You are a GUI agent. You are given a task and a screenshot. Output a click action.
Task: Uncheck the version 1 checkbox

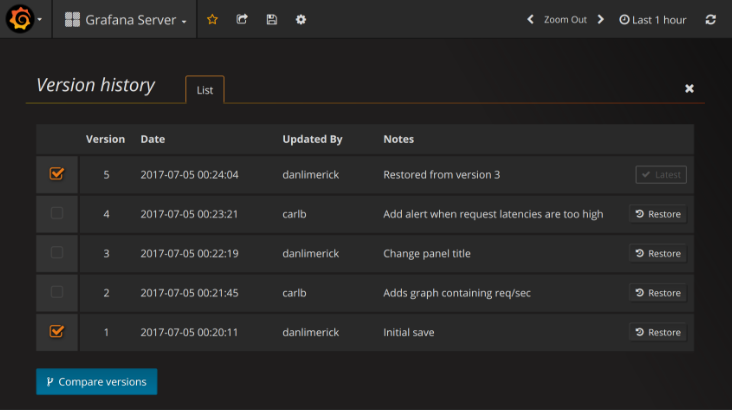click(x=57, y=331)
